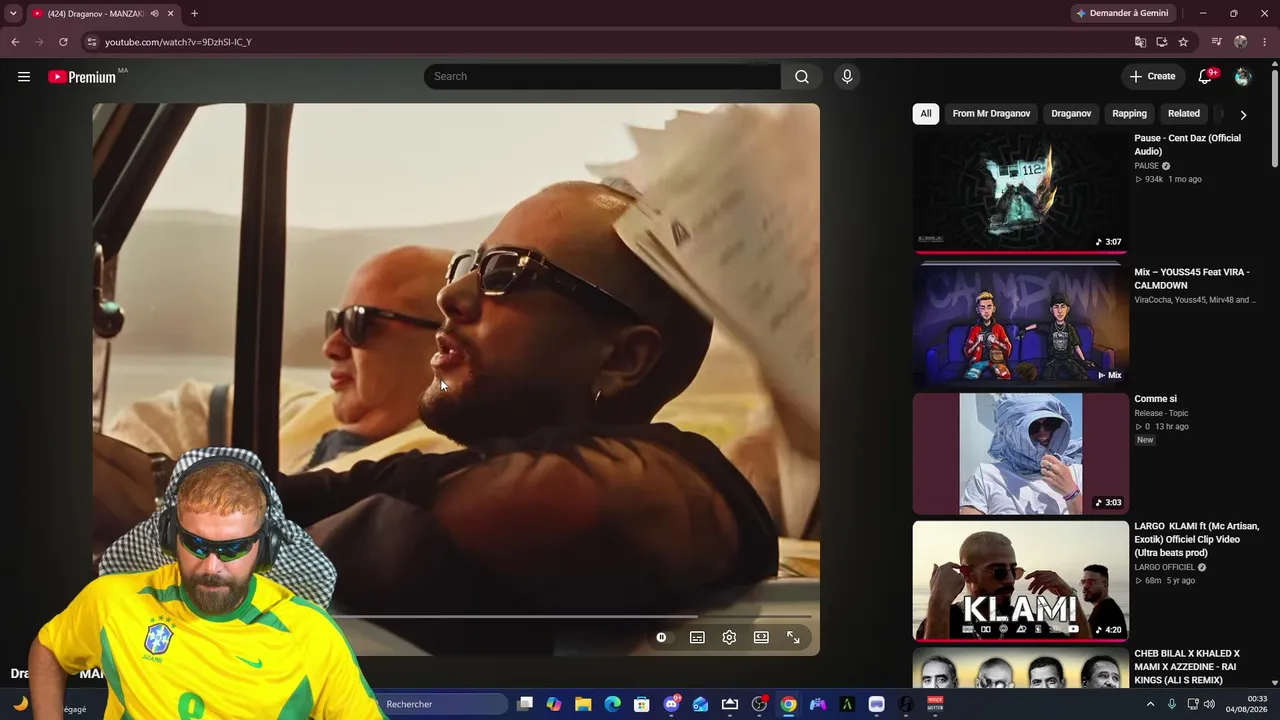Open the system volume control

[x=1209, y=704]
